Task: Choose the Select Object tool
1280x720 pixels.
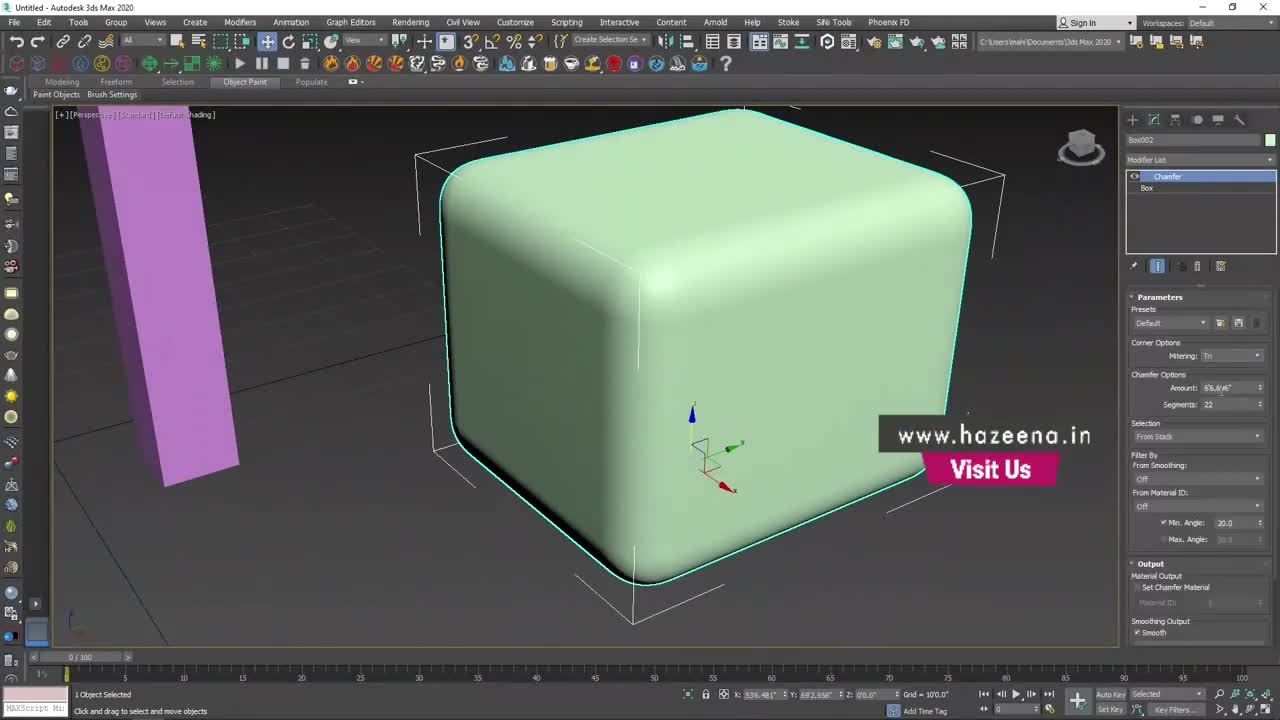Action: pyautogui.click(x=177, y=41)
